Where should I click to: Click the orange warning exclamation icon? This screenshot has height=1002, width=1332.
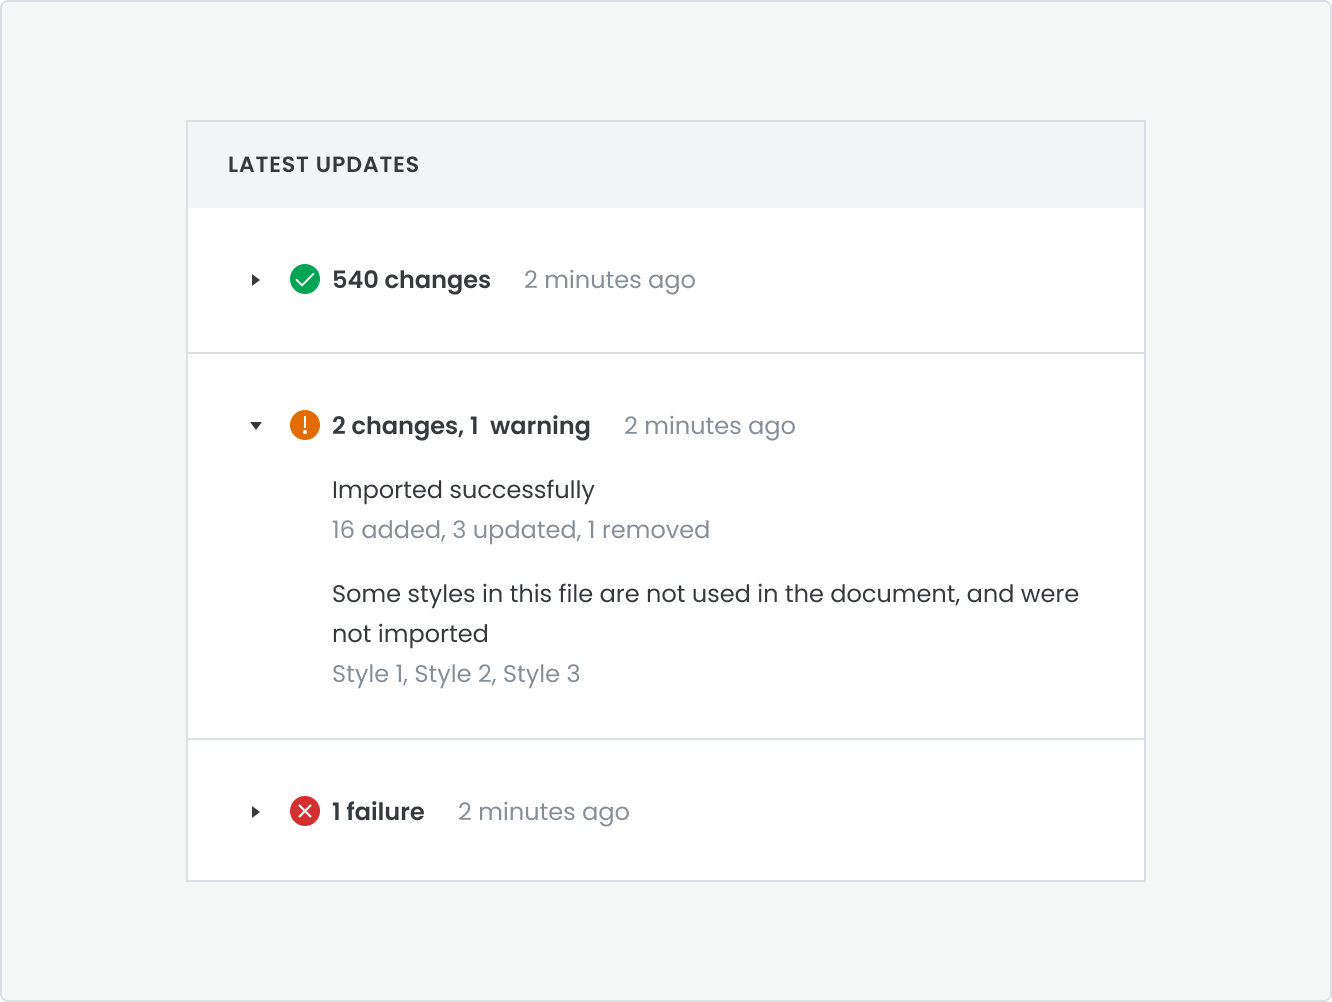point(305,425)
